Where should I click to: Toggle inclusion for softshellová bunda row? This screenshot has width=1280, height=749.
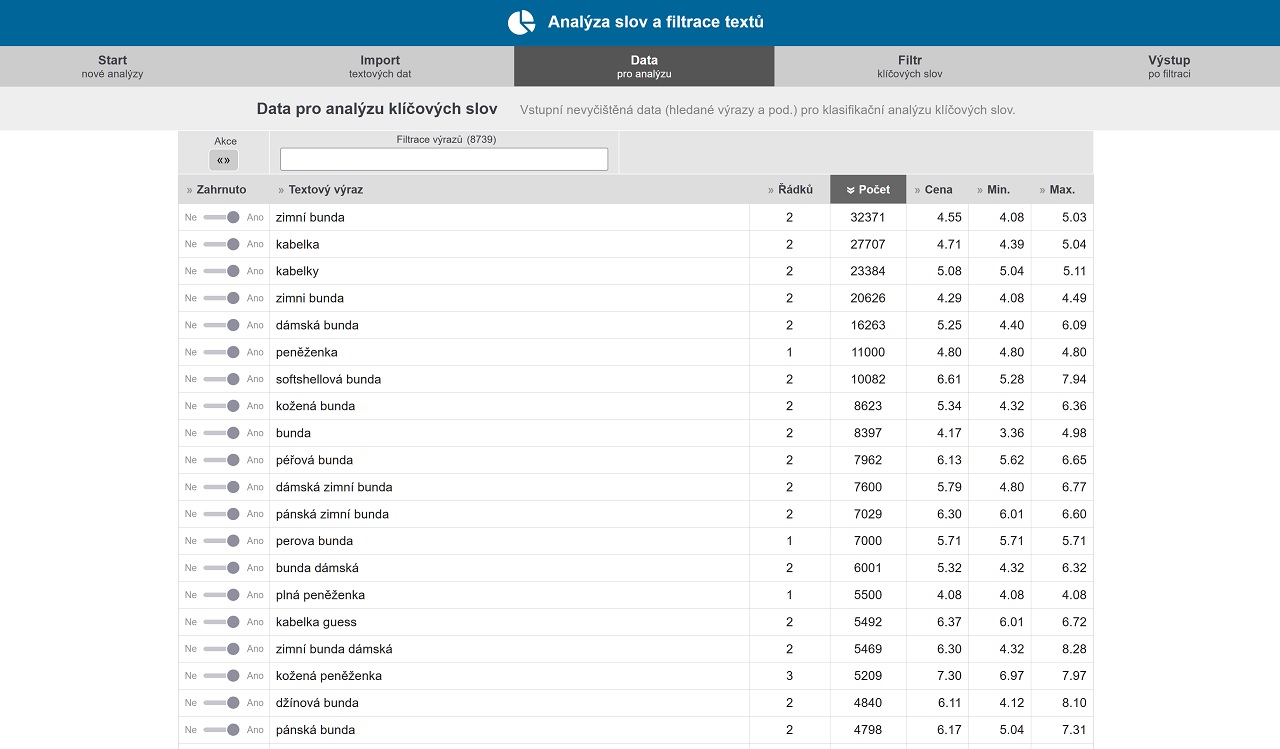click(x=222, y=379)
